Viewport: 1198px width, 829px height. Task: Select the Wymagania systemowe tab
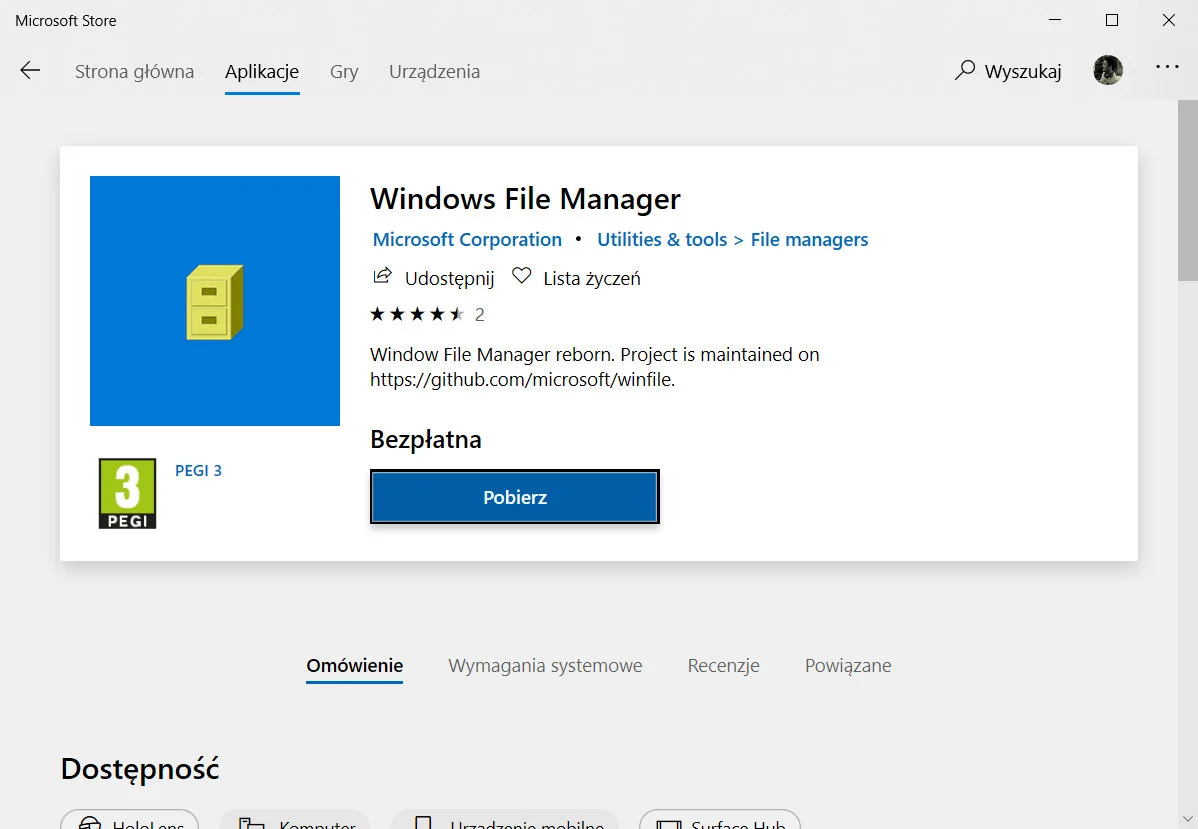(x=545, y=666)
